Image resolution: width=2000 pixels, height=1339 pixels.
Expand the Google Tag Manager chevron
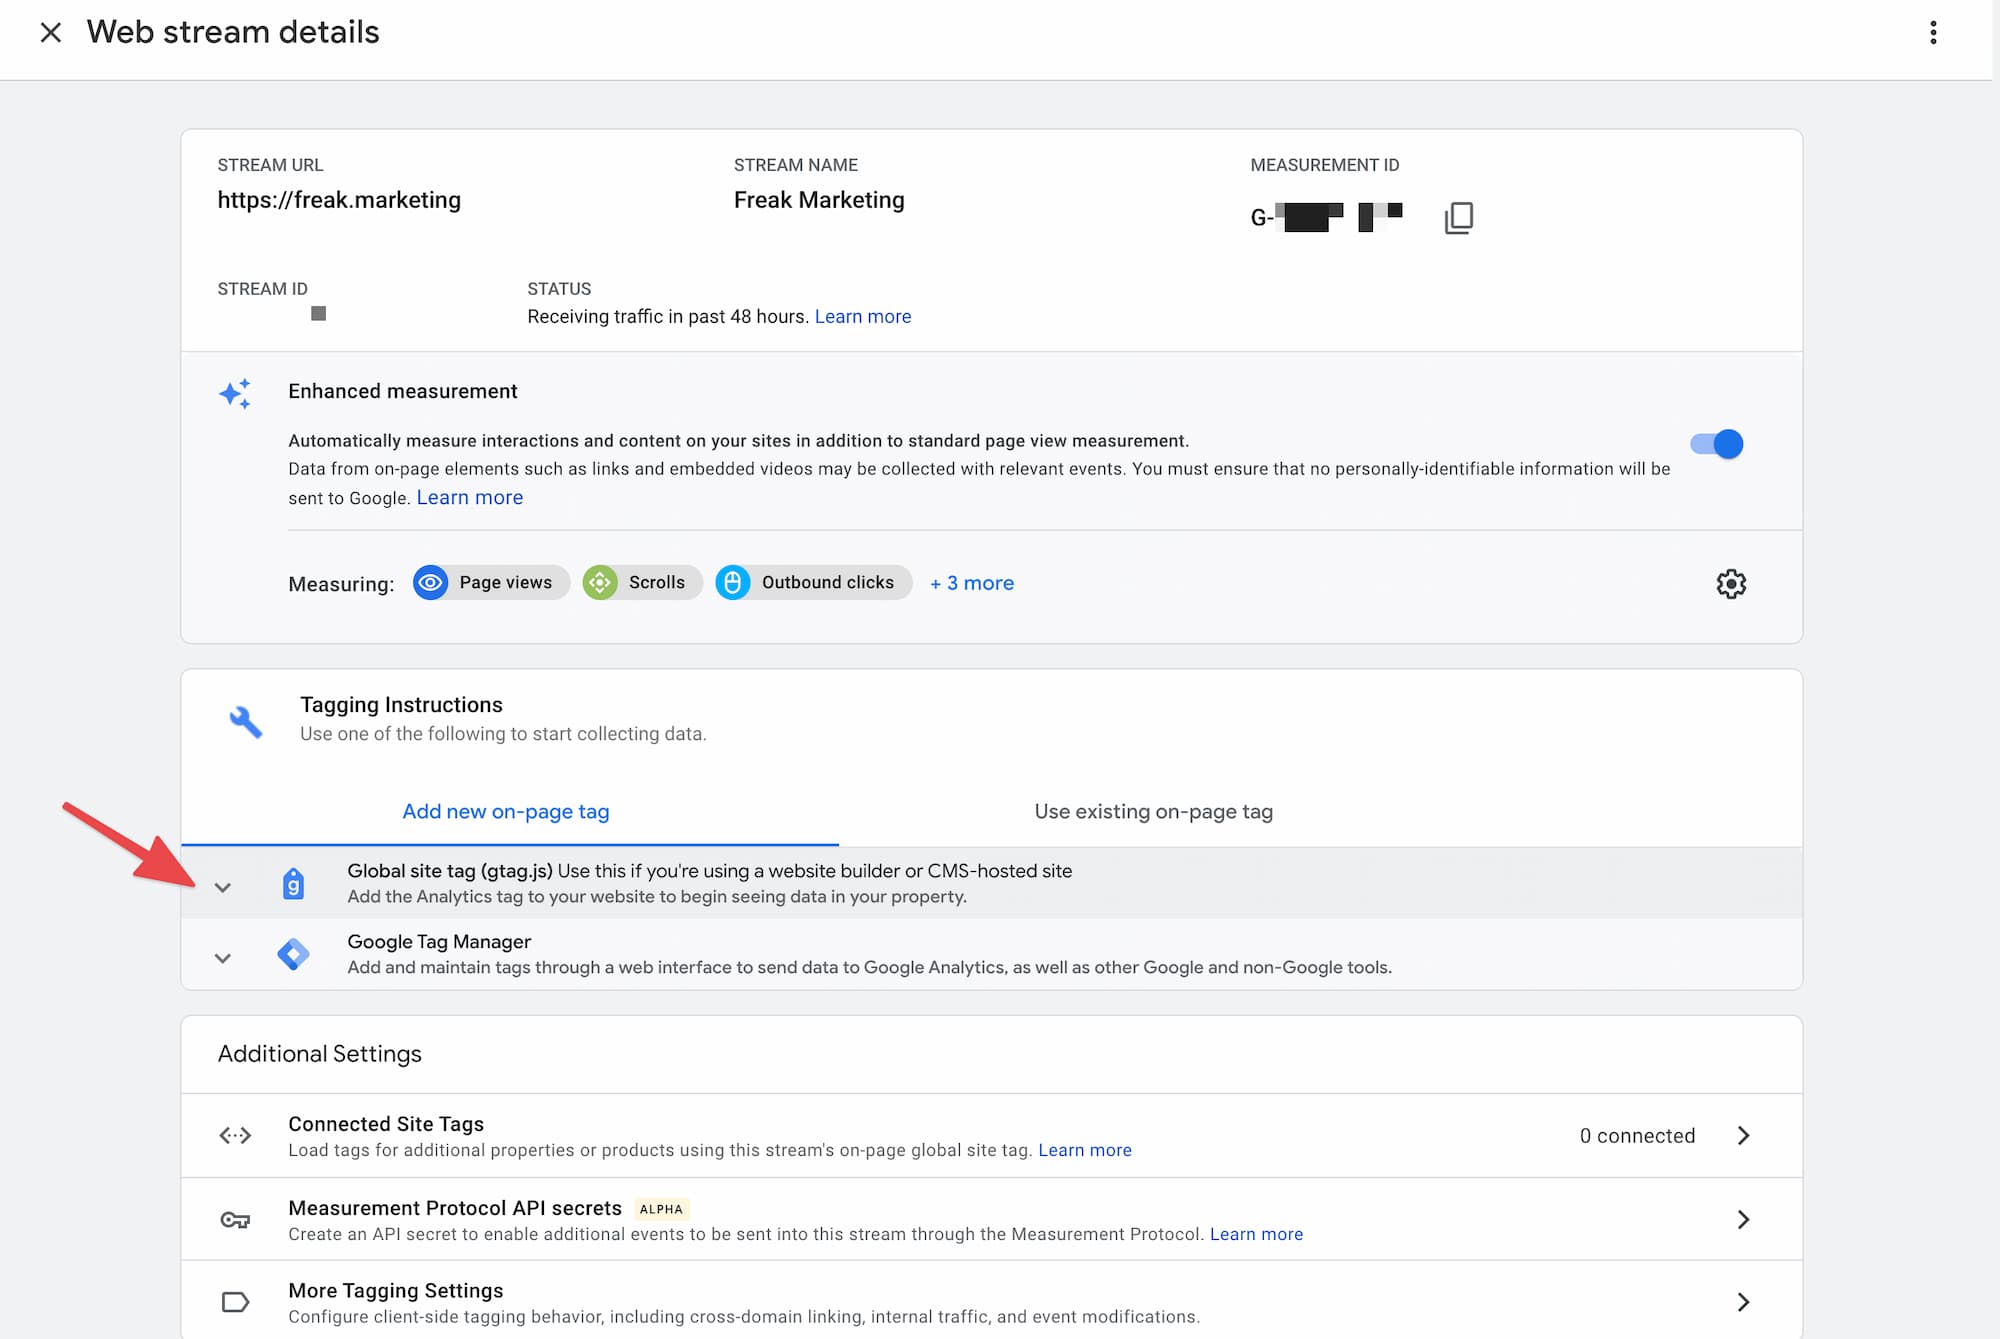tap(223, 958)
